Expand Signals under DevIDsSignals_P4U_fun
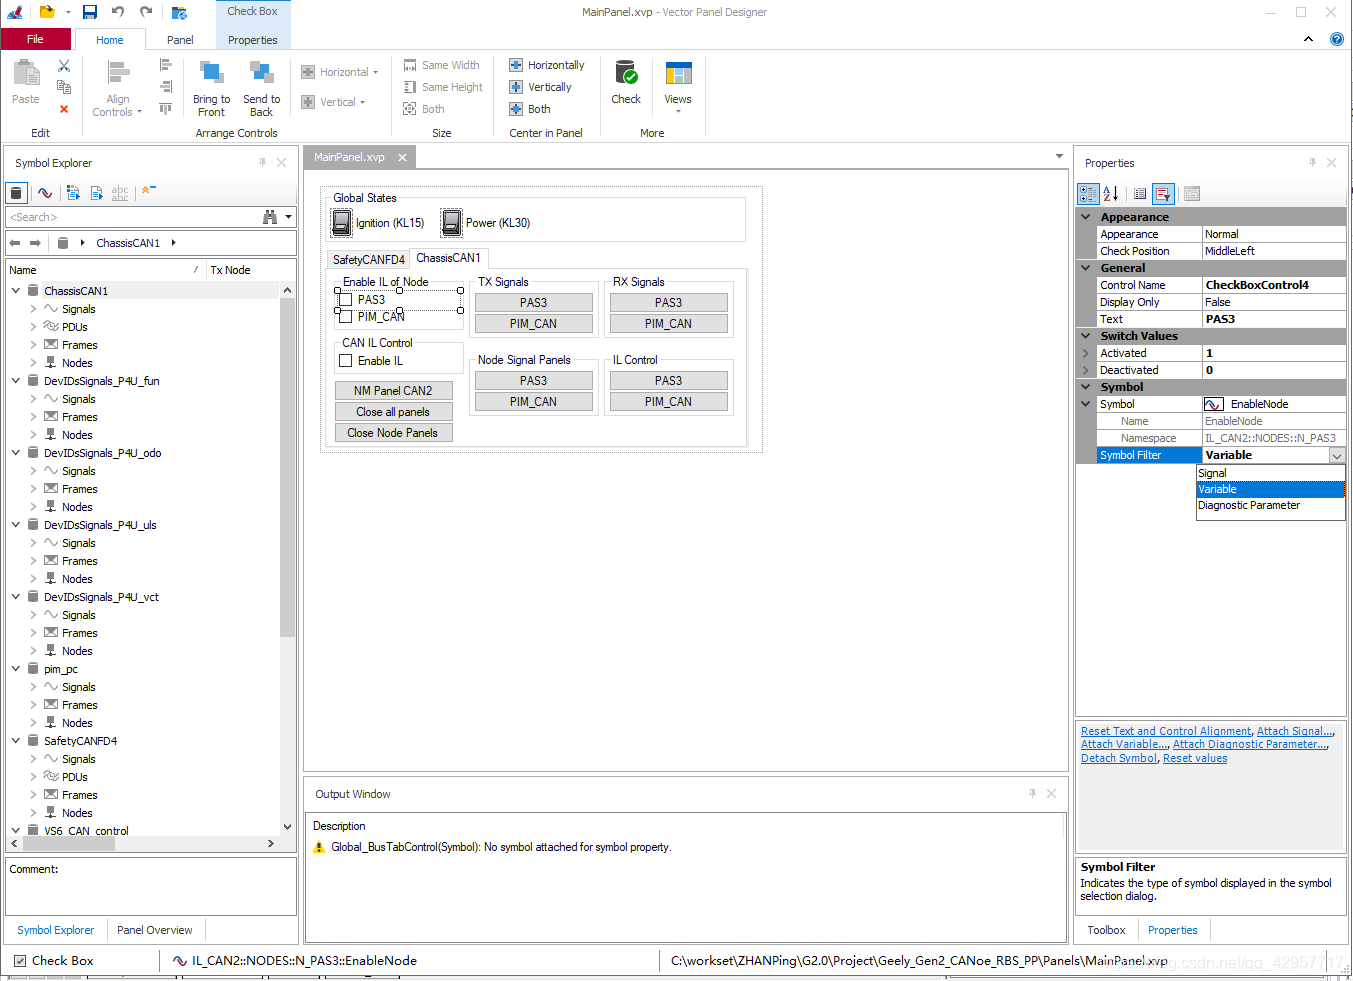1353x981 pixels. click(33, 399)
